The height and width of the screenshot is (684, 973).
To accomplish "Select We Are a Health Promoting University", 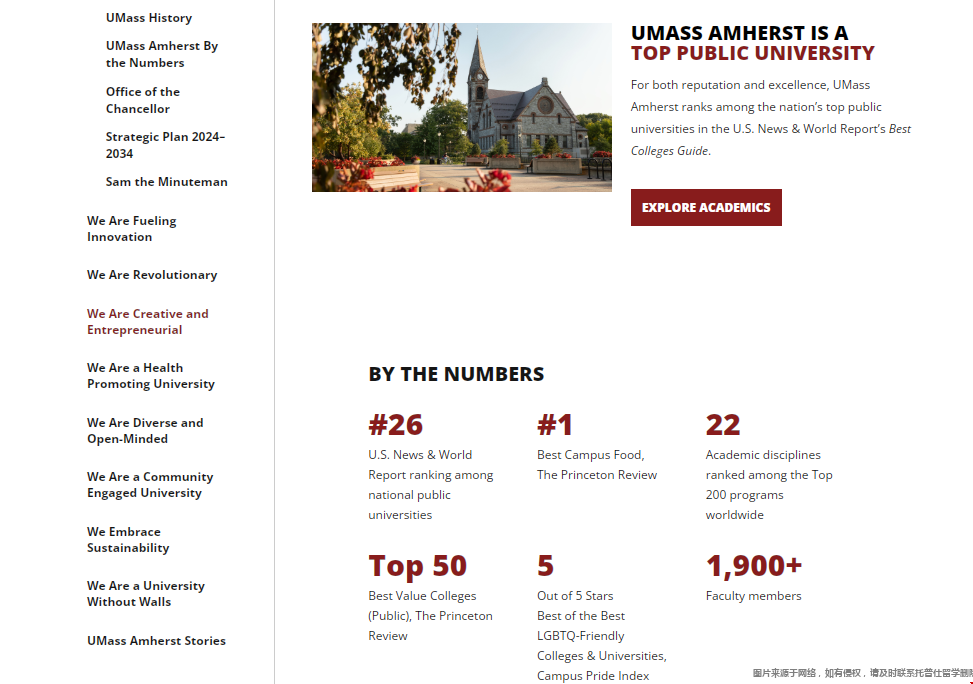I will [x=151, y=376].
